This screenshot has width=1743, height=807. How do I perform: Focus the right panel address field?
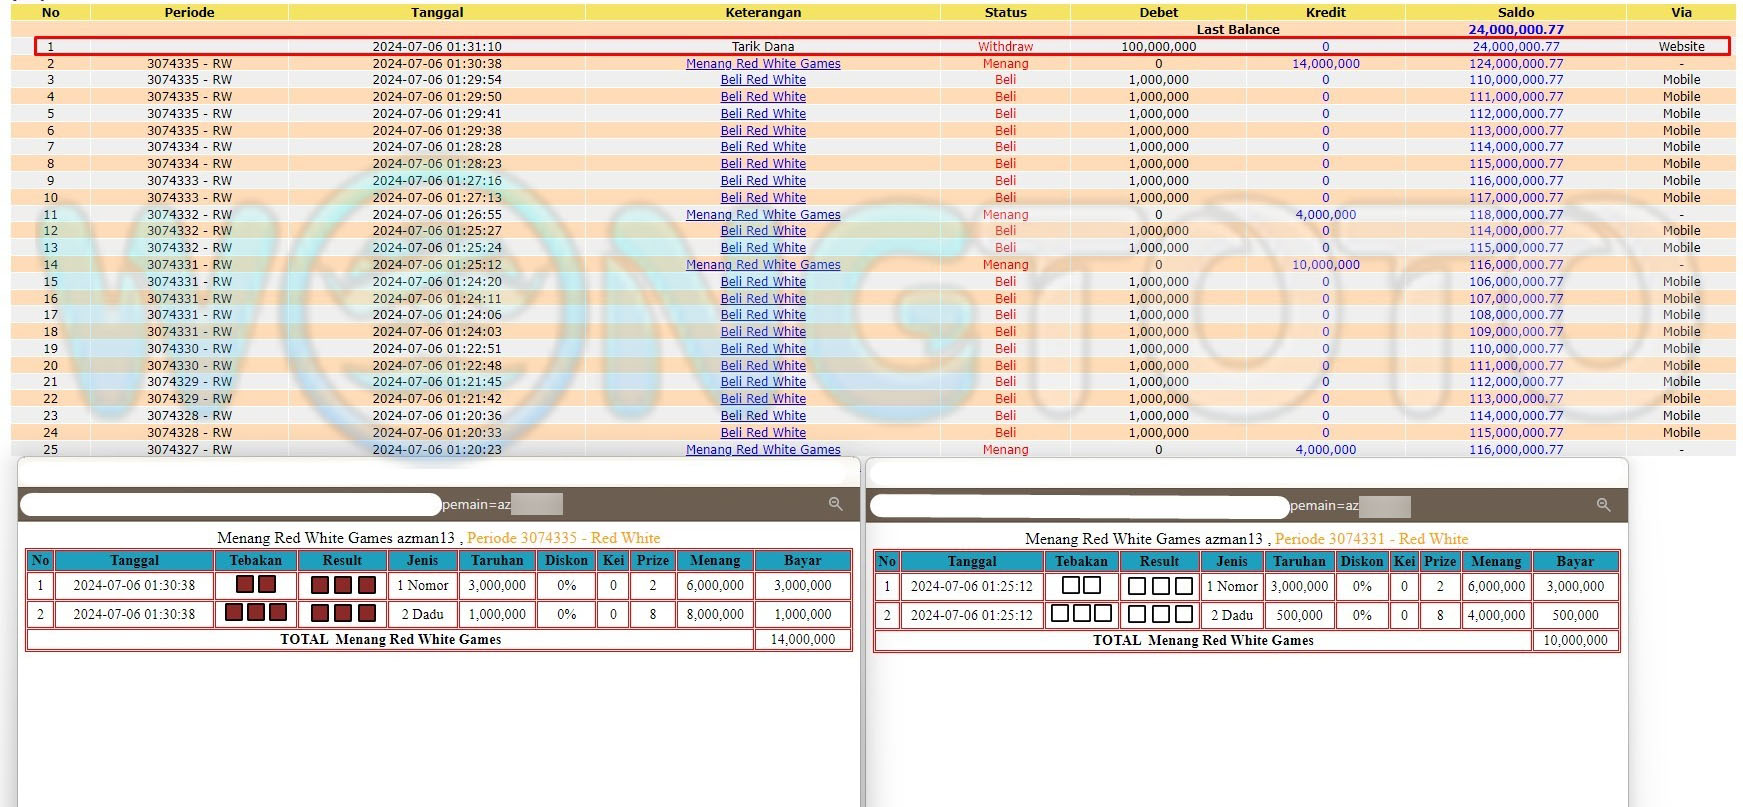point(1078,506)
